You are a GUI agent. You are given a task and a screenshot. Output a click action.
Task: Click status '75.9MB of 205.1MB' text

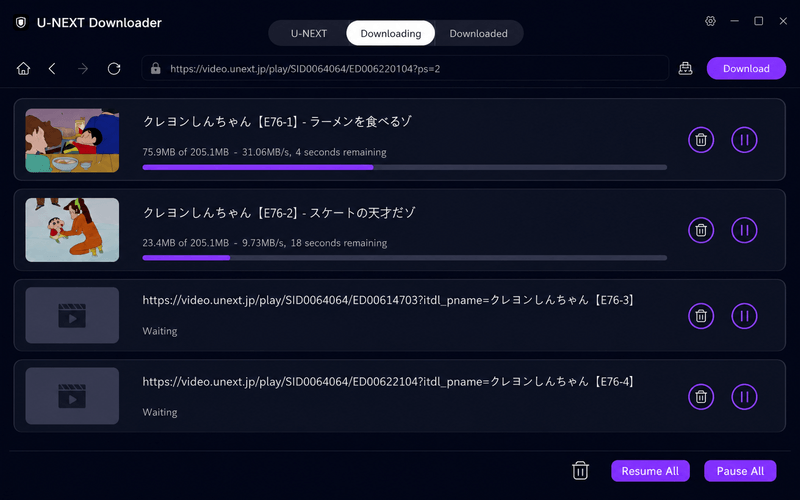[186, 152]
